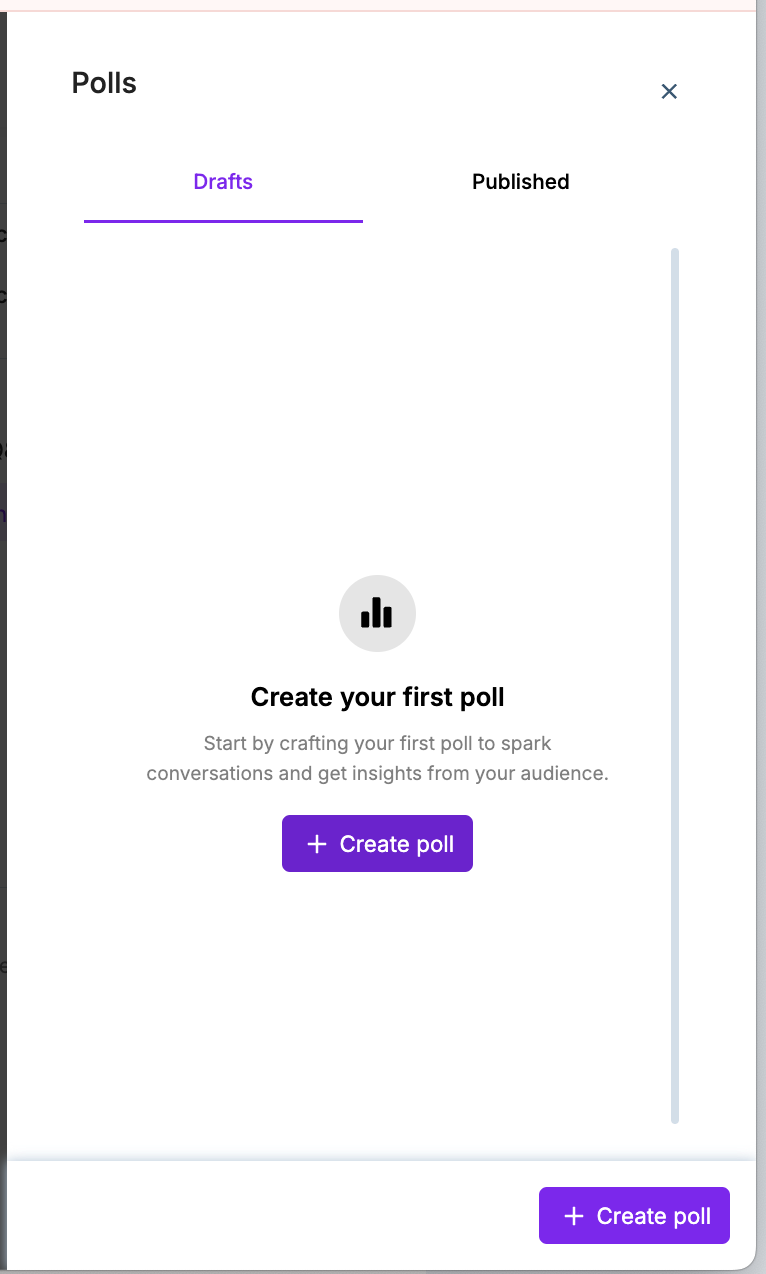Screen dimensions: 766x1274
Task: Click the plus icon in the centered Create poll button
Action: [317, 844]
